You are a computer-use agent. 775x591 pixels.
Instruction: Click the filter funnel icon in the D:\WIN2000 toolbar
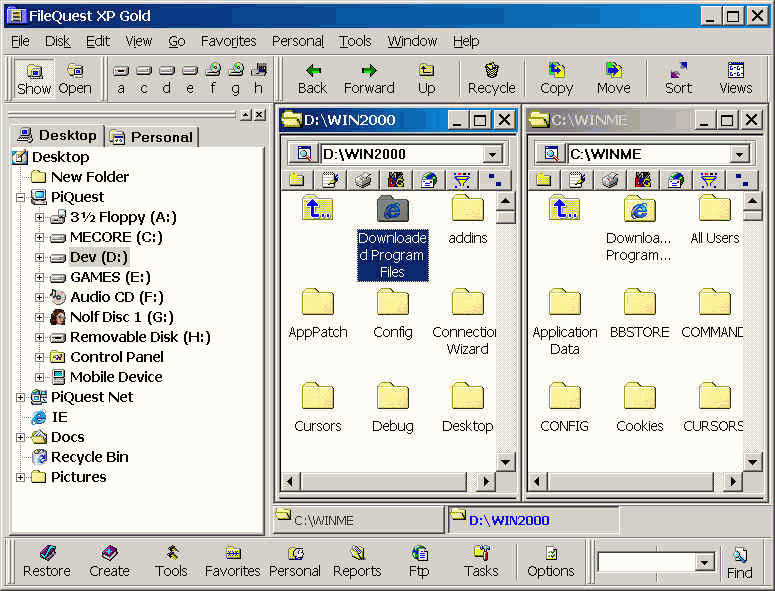pyautogui.click(x=462, y=180)
